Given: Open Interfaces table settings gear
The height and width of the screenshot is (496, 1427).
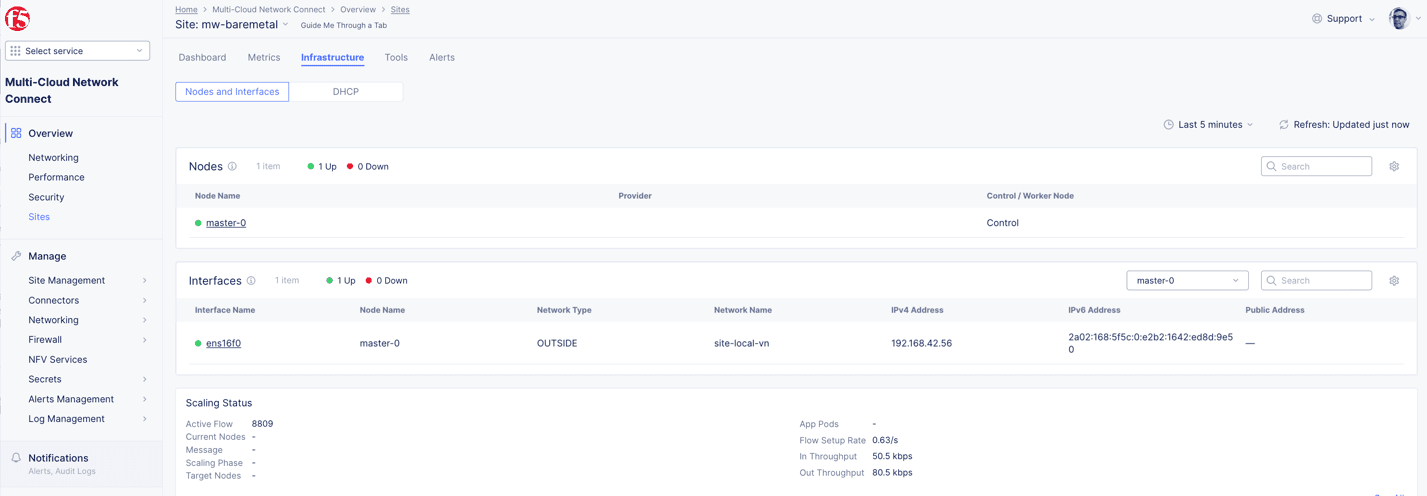Looking at the screenshot, I should (x=1394, y=281).
